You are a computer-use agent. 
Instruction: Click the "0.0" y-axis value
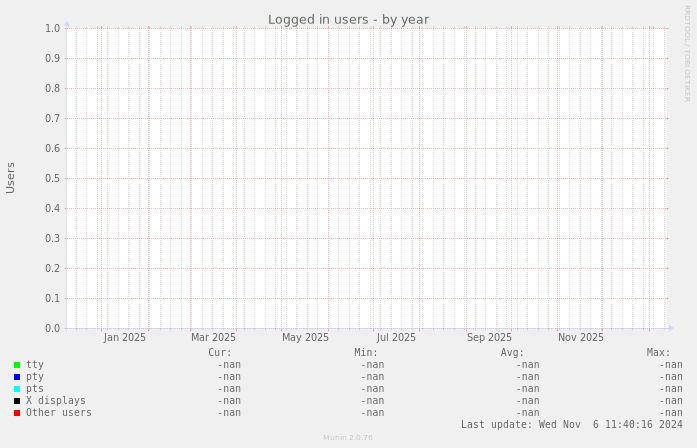click(x=52, y=329)
